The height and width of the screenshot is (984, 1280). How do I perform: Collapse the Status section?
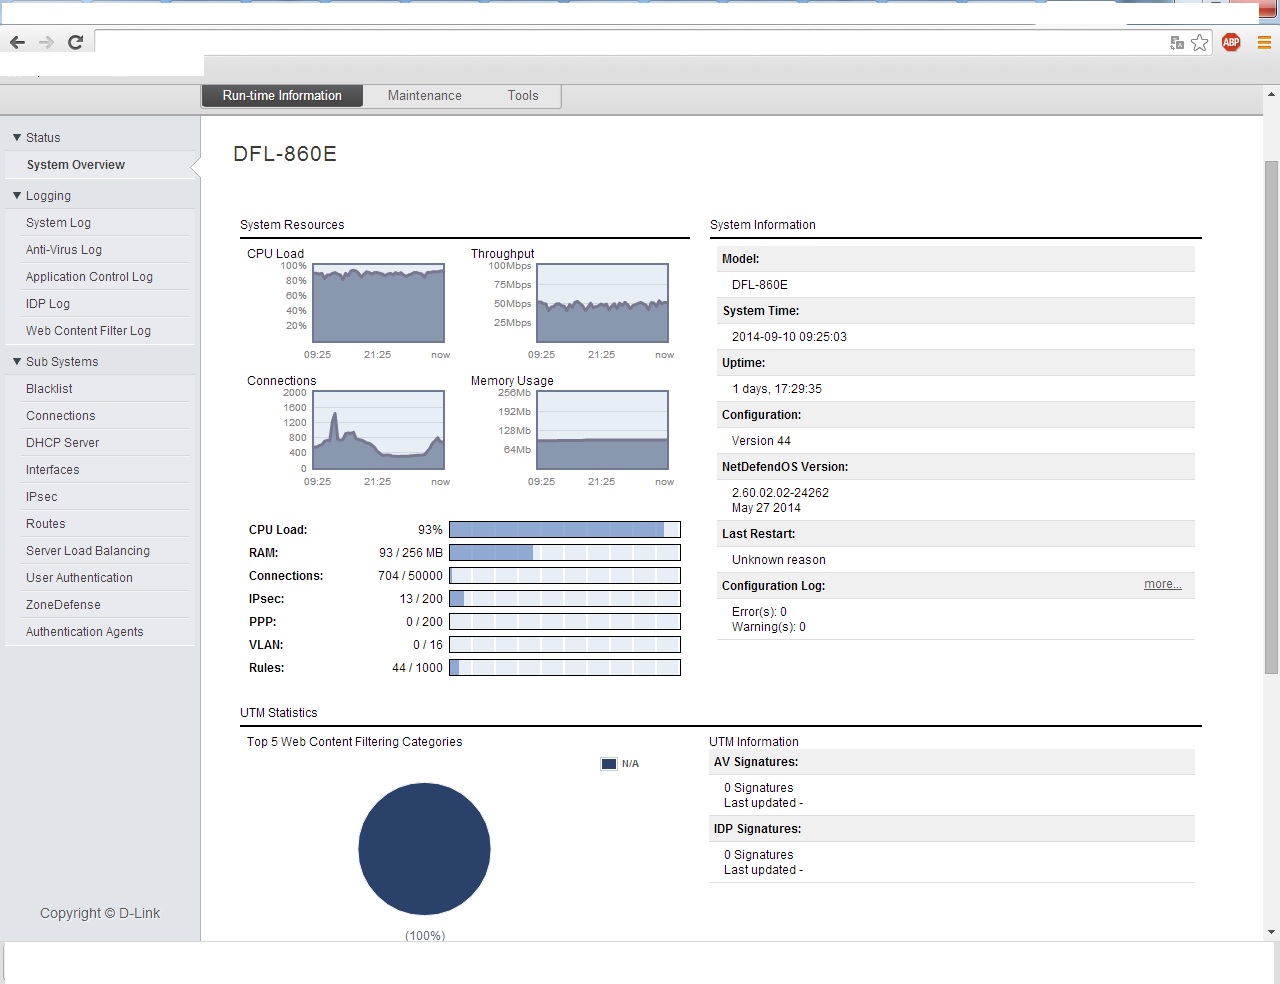tap(17, 138)
